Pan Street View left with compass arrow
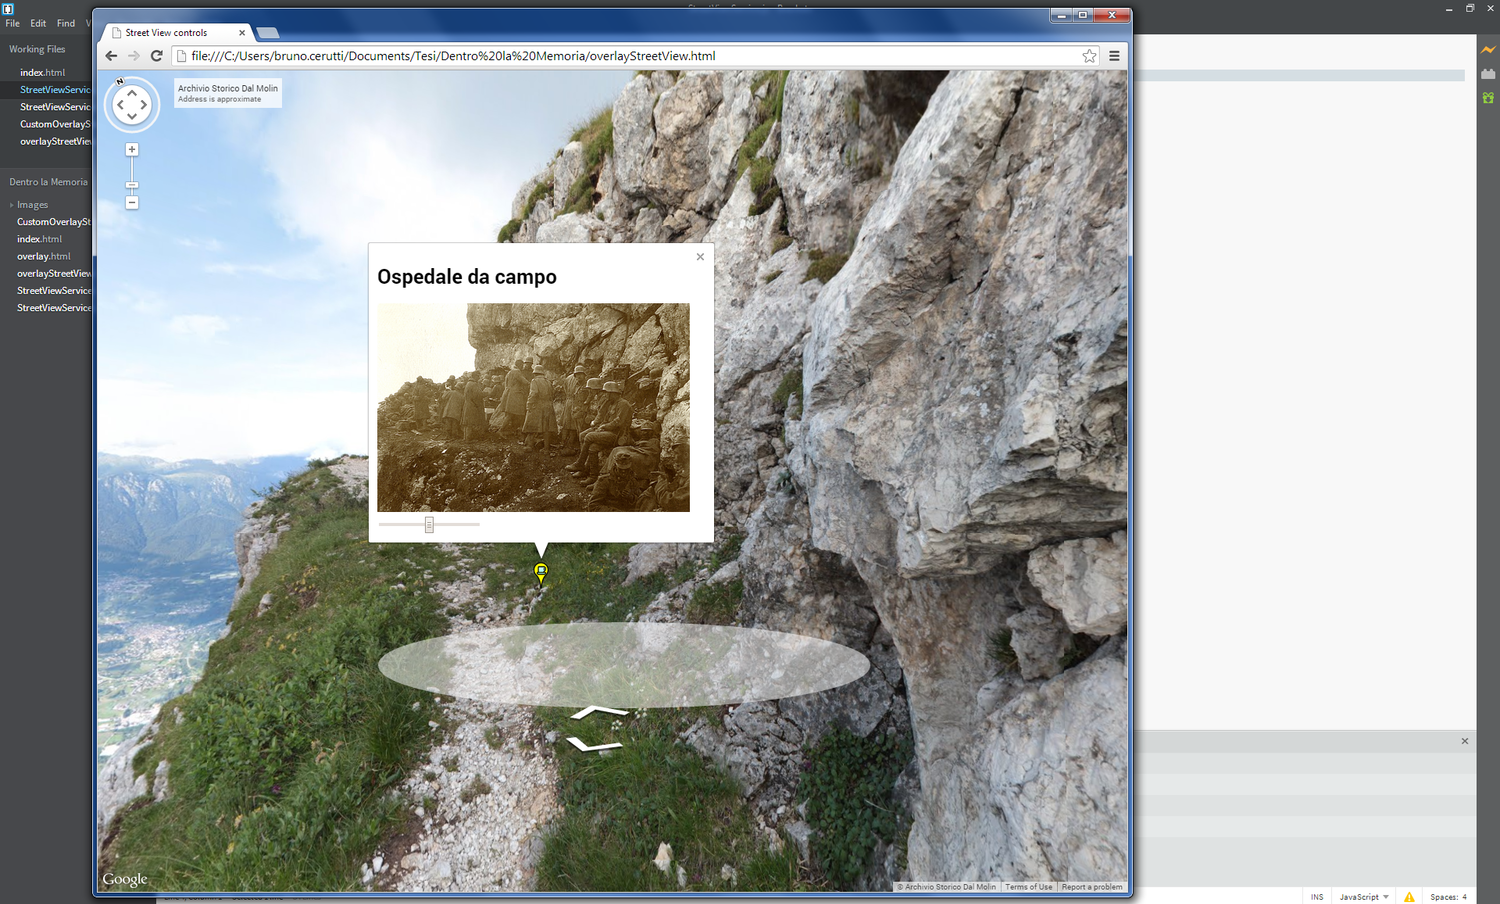This screenshot has width=1500, height=904. [120, 105]
